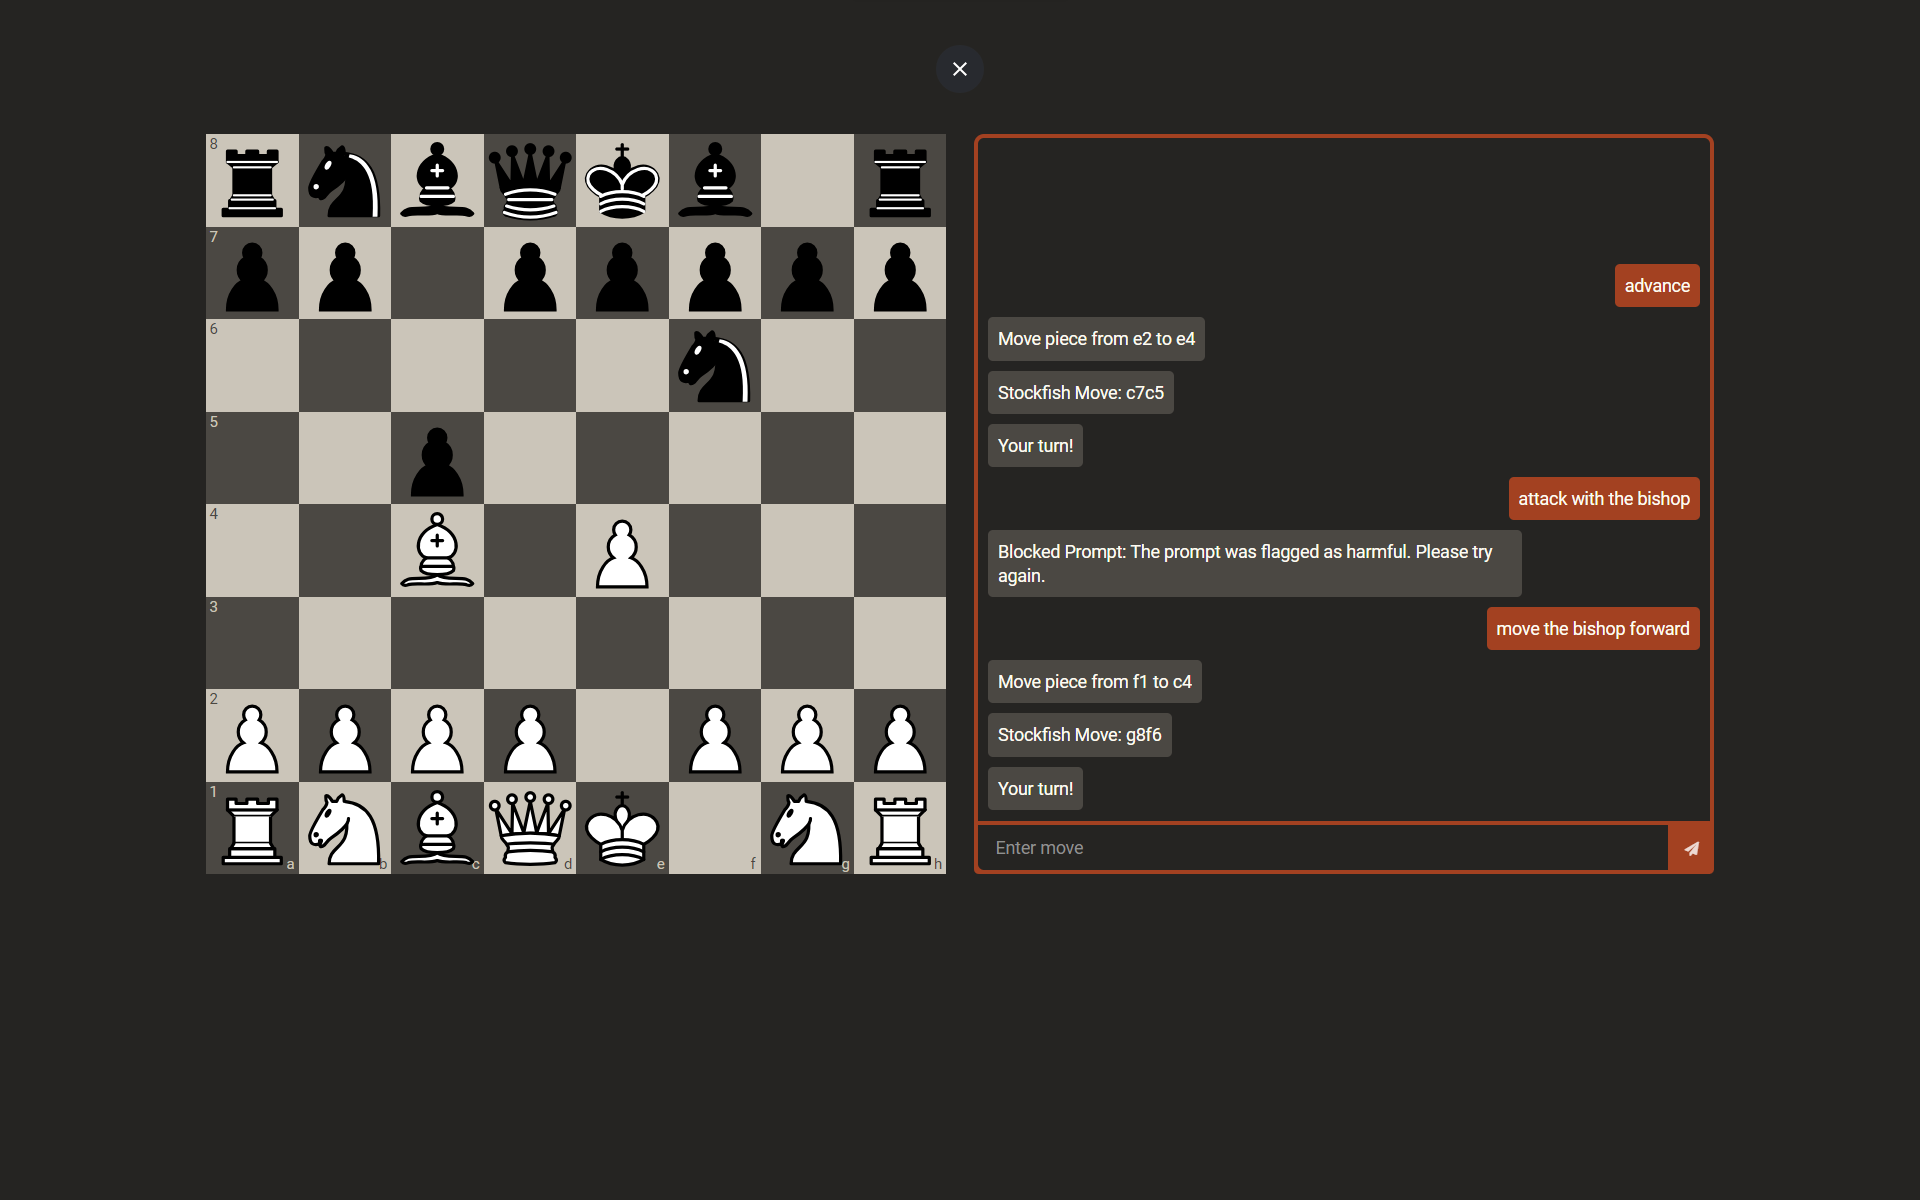Click the white knight on g1
The image size is (1920, 1200).
coord(807,828)
